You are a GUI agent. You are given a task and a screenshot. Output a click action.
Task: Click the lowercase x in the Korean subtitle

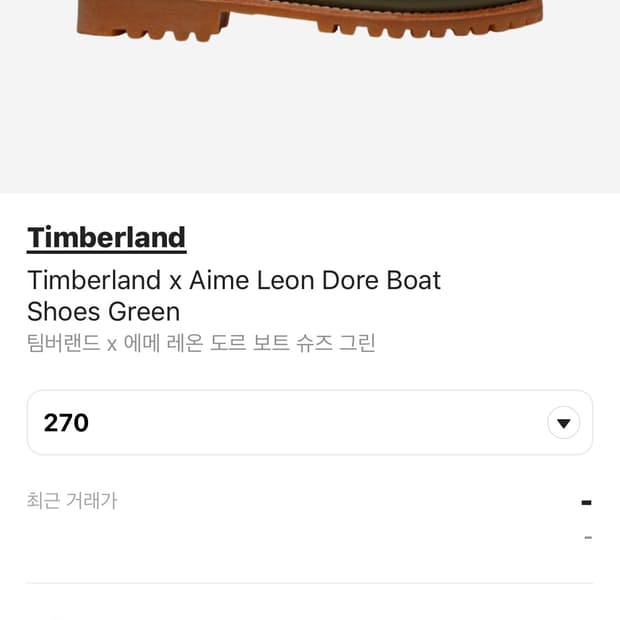(112, 344)
